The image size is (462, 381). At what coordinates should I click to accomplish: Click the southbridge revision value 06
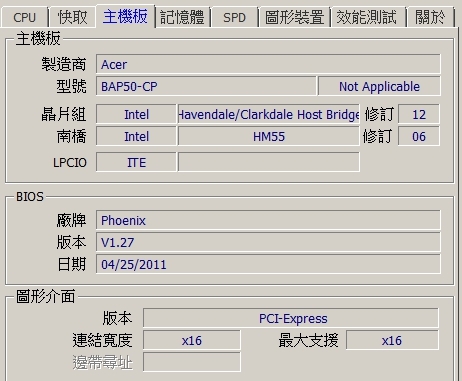(x=419, y=136)
